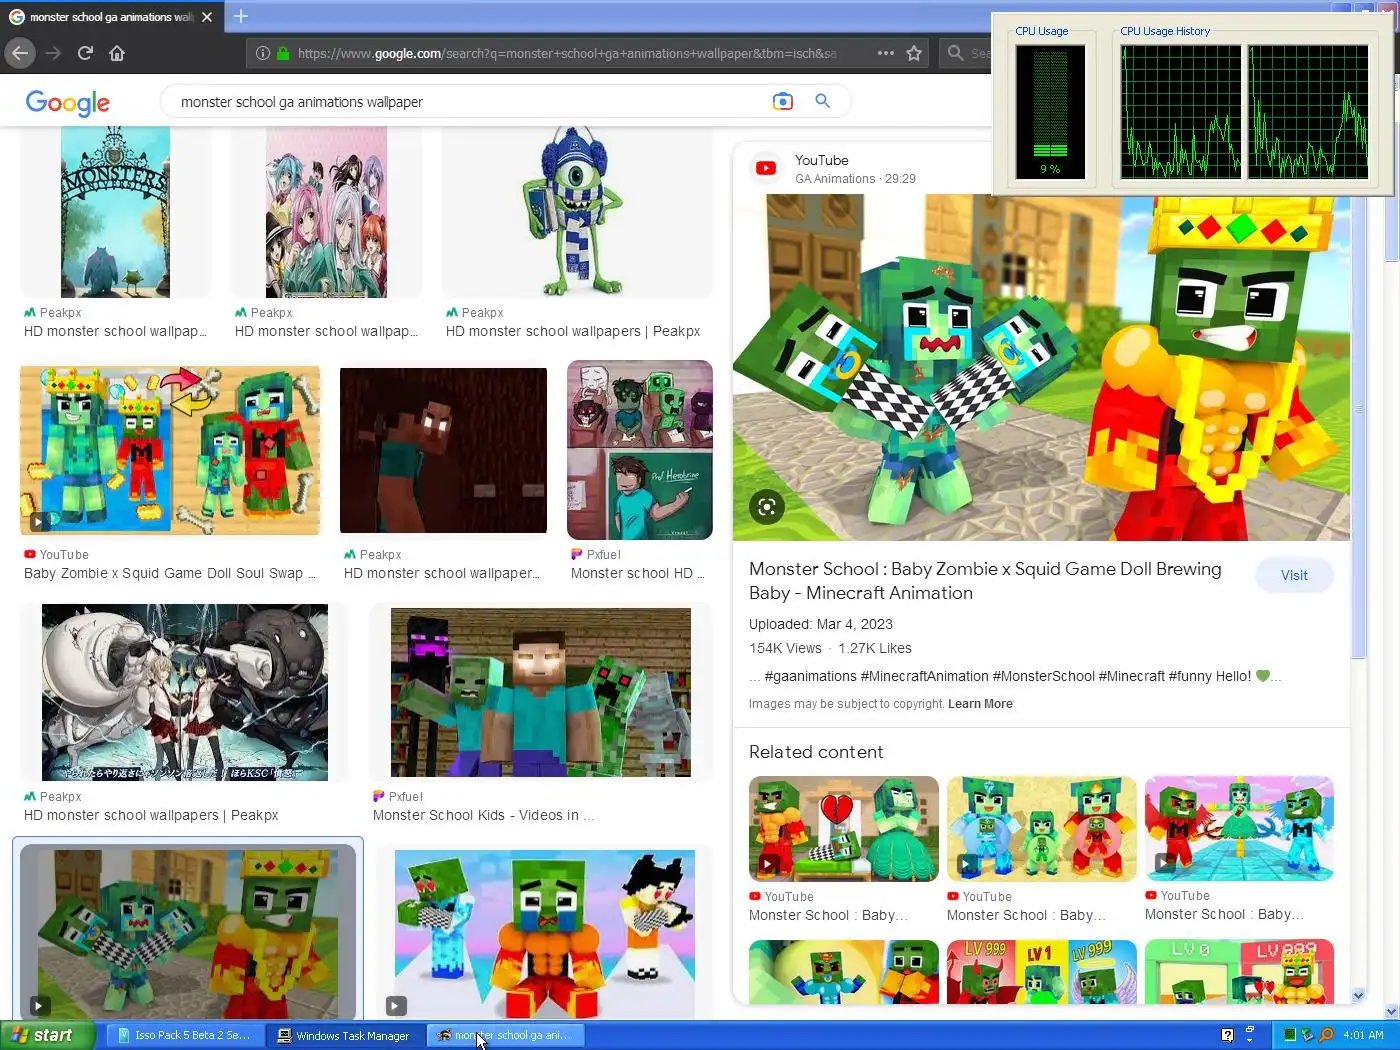The height and width of the screenshot is (1050, 1400).
Task: Open the new tab plus button
Action: click(x=241, y=16)
